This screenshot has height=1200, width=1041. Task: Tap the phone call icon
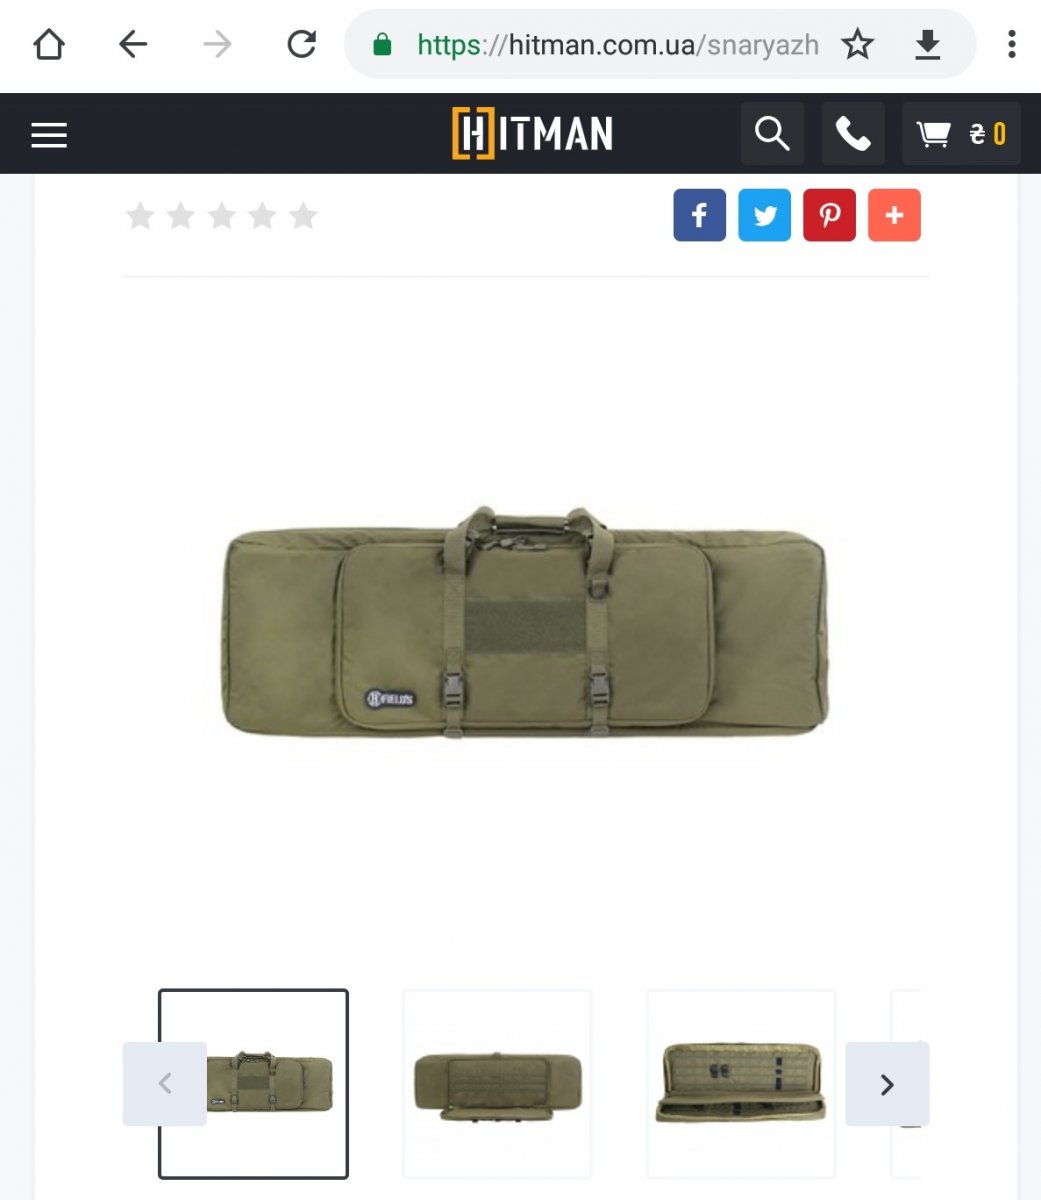point(853,133)
